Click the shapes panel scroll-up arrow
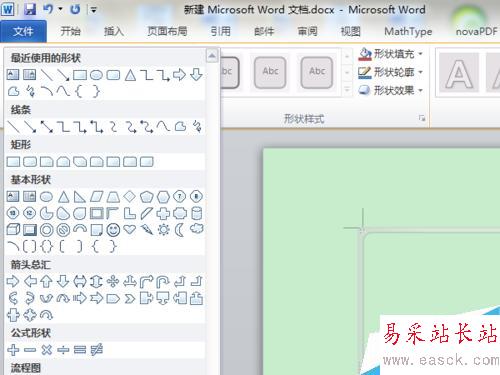Image resolution: width=500 pixels, height=375 pixels. point(212,55)
